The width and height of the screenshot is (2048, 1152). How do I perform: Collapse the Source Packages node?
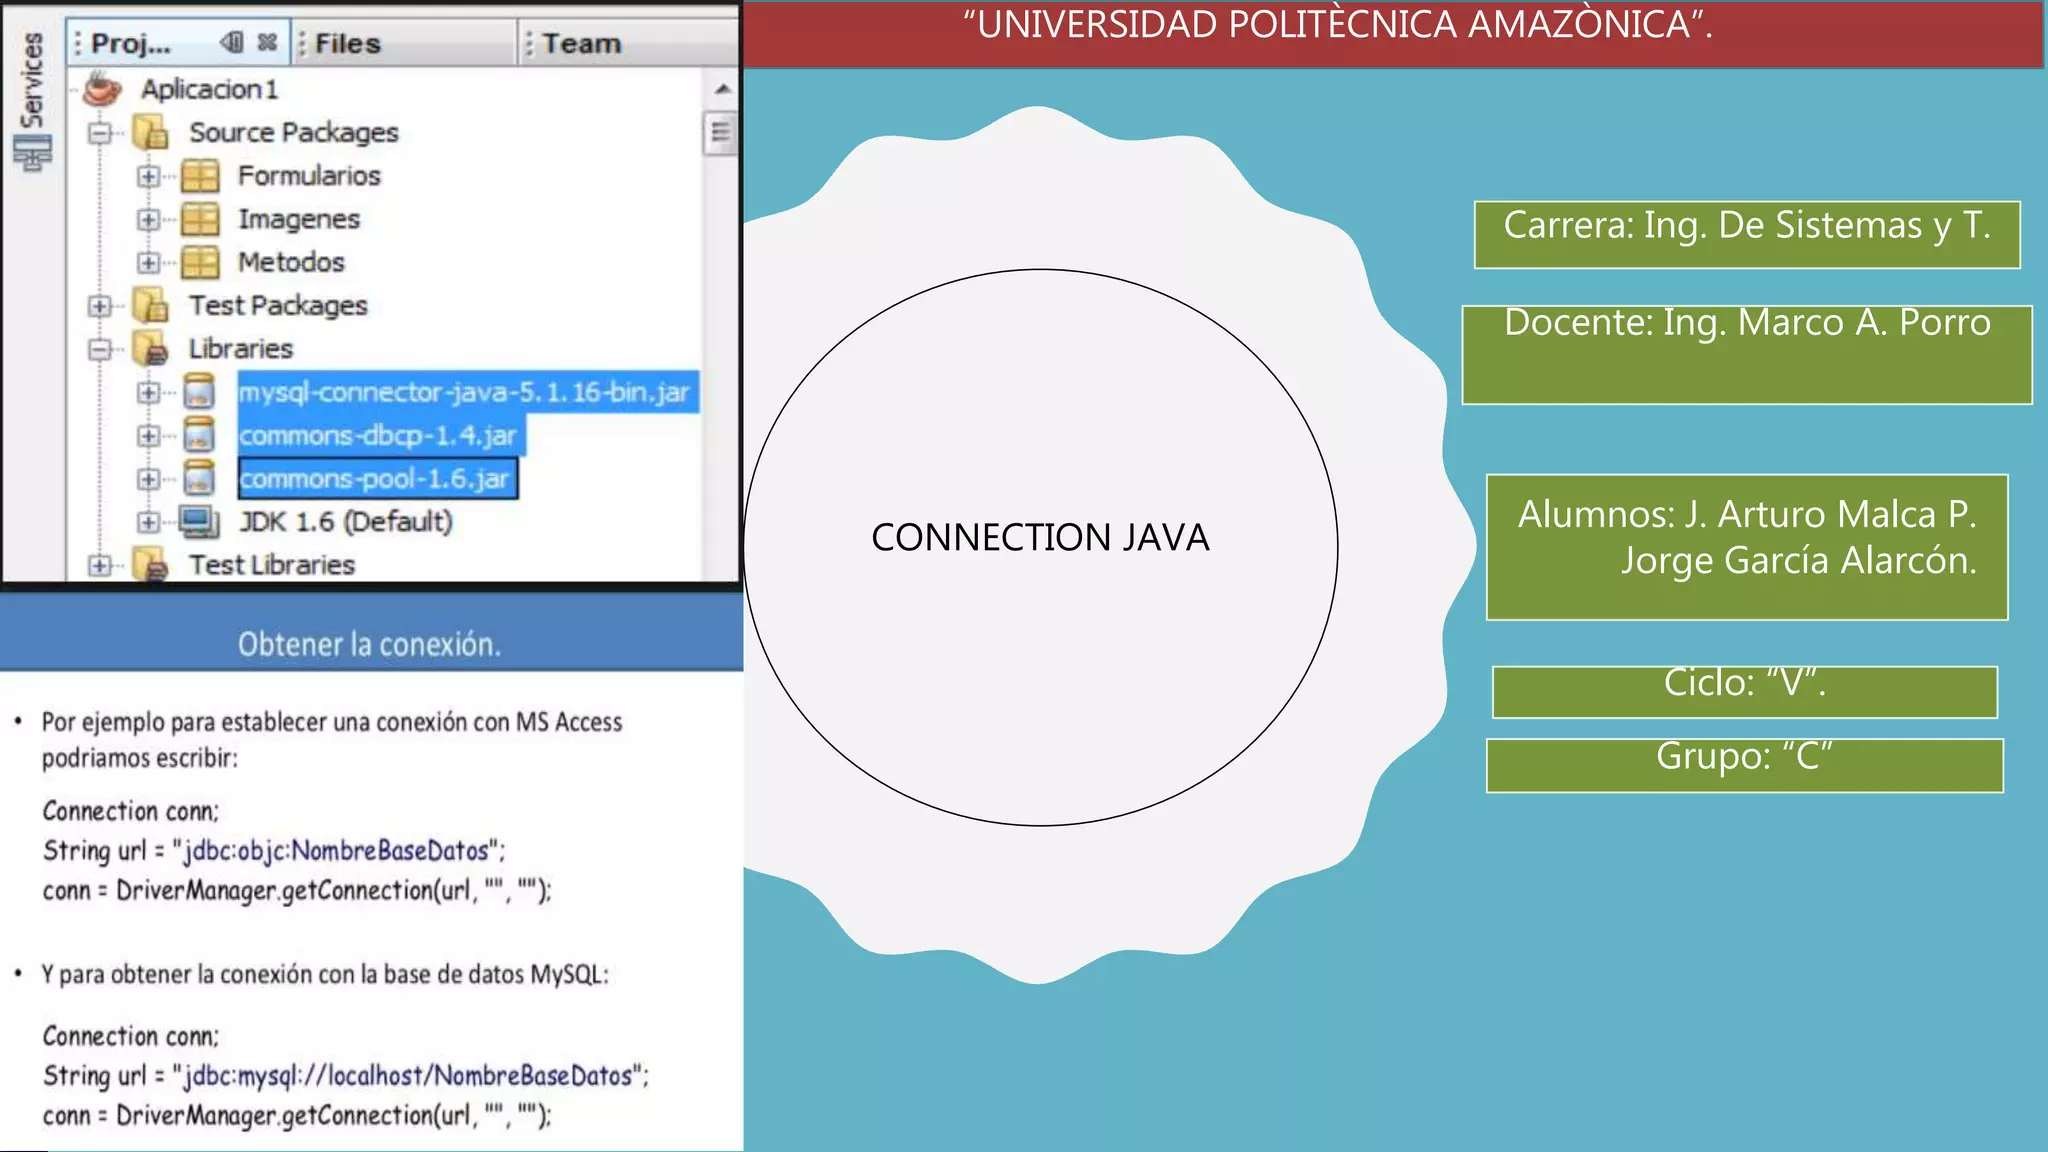tap(99, 132)
